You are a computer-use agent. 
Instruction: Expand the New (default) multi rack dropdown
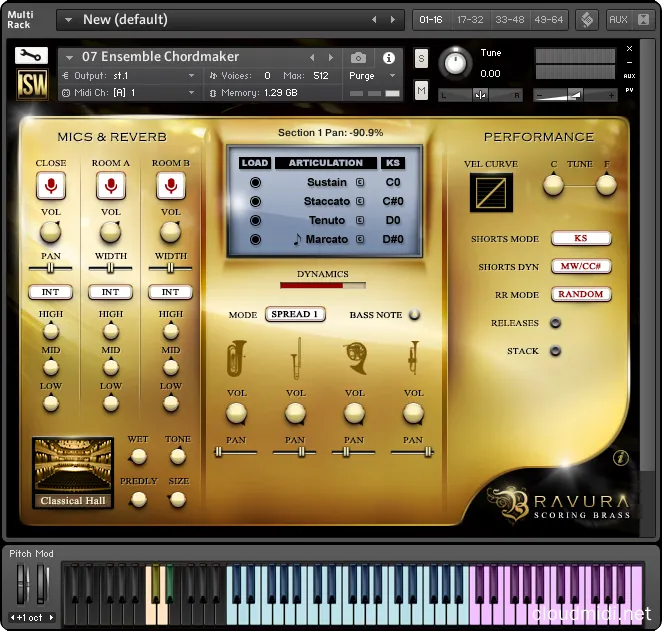pos(67,19)
